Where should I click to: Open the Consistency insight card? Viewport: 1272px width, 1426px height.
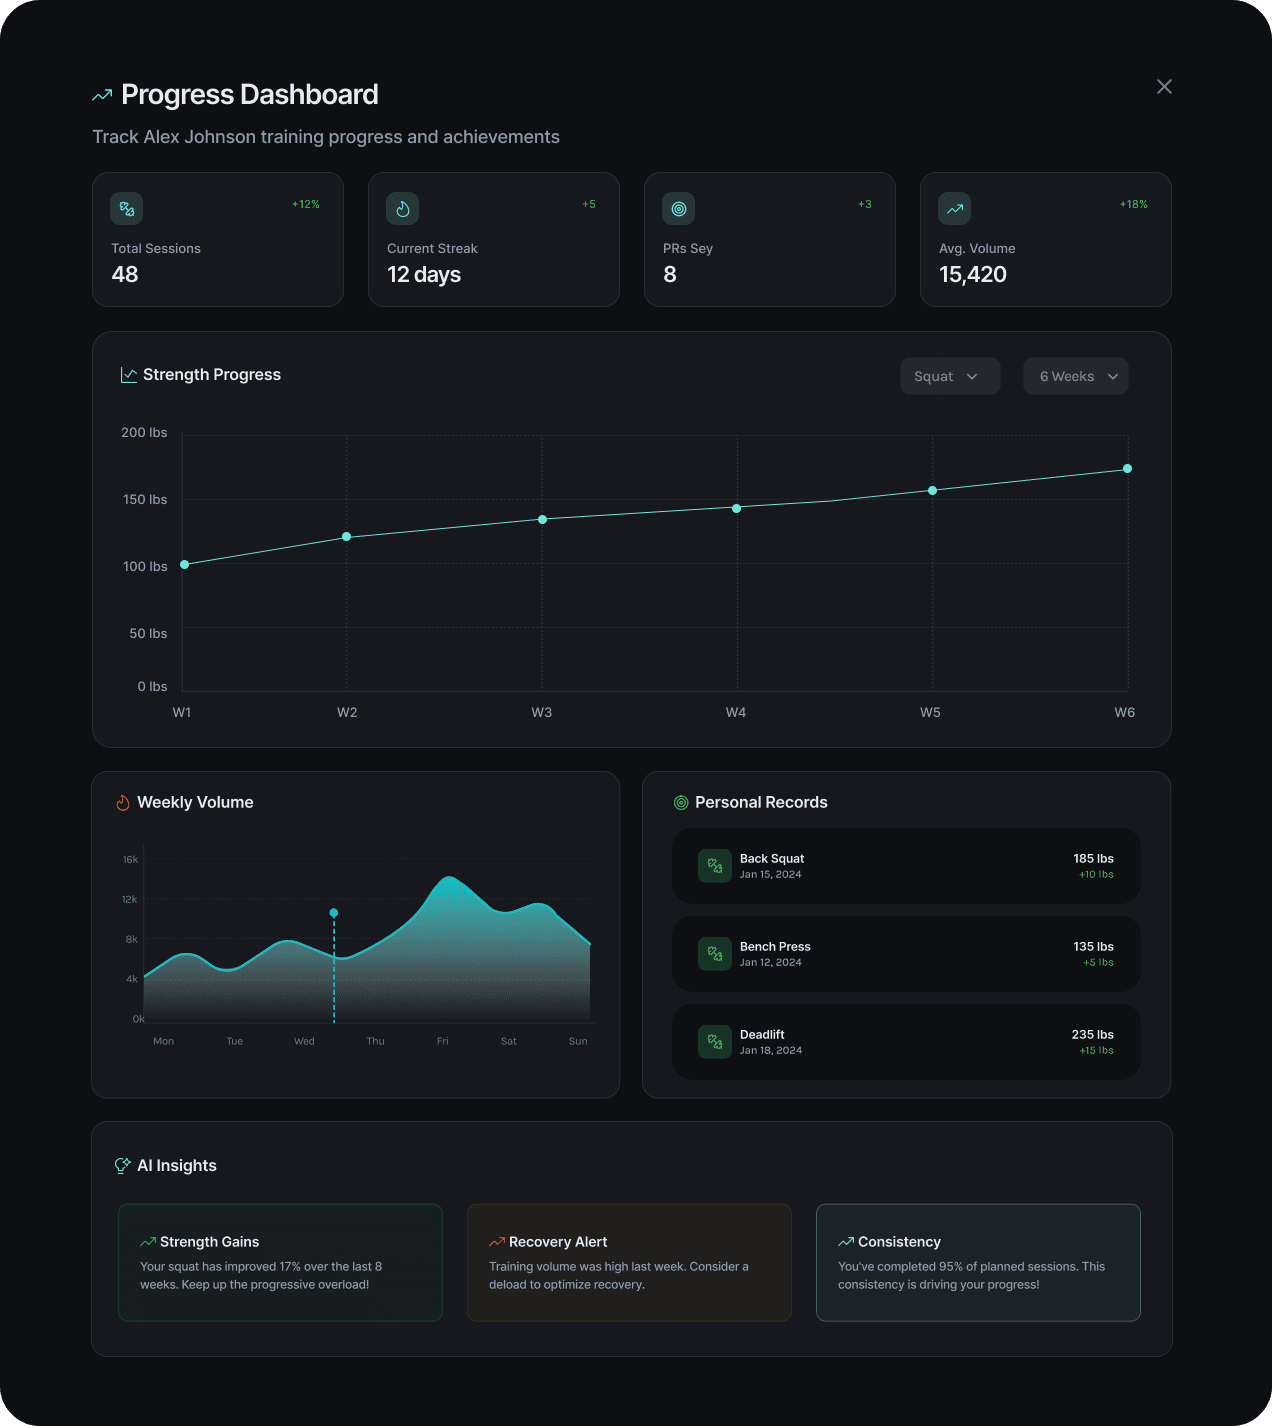point(978,1262)
